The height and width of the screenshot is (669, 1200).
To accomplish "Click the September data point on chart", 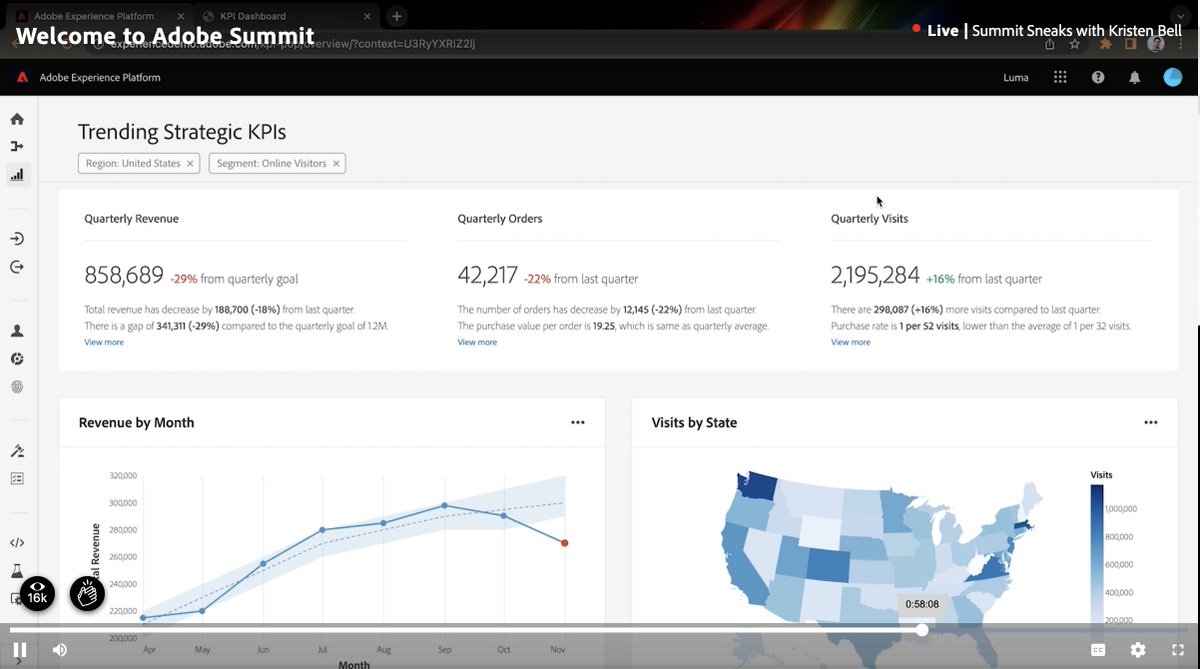I will click(x=444, y=506).
